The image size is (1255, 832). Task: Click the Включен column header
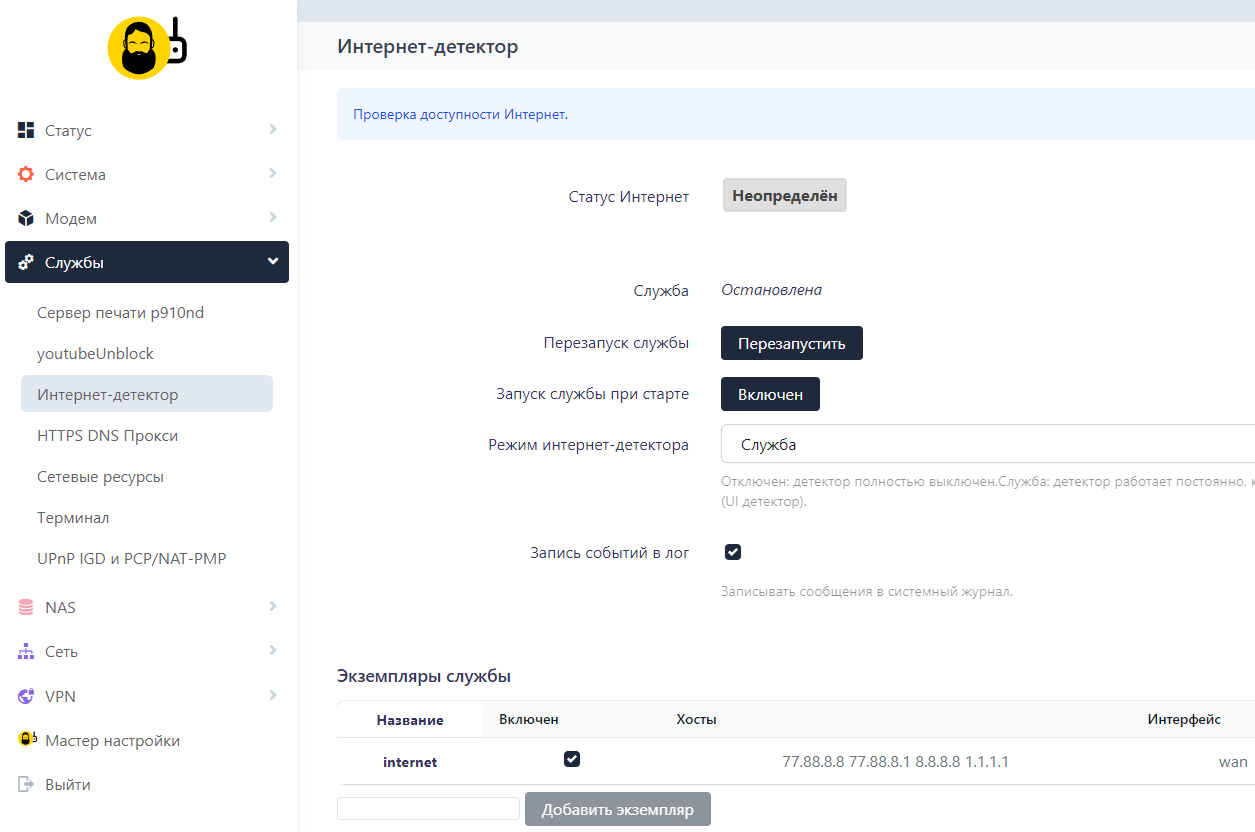click(x=529, y=719)
